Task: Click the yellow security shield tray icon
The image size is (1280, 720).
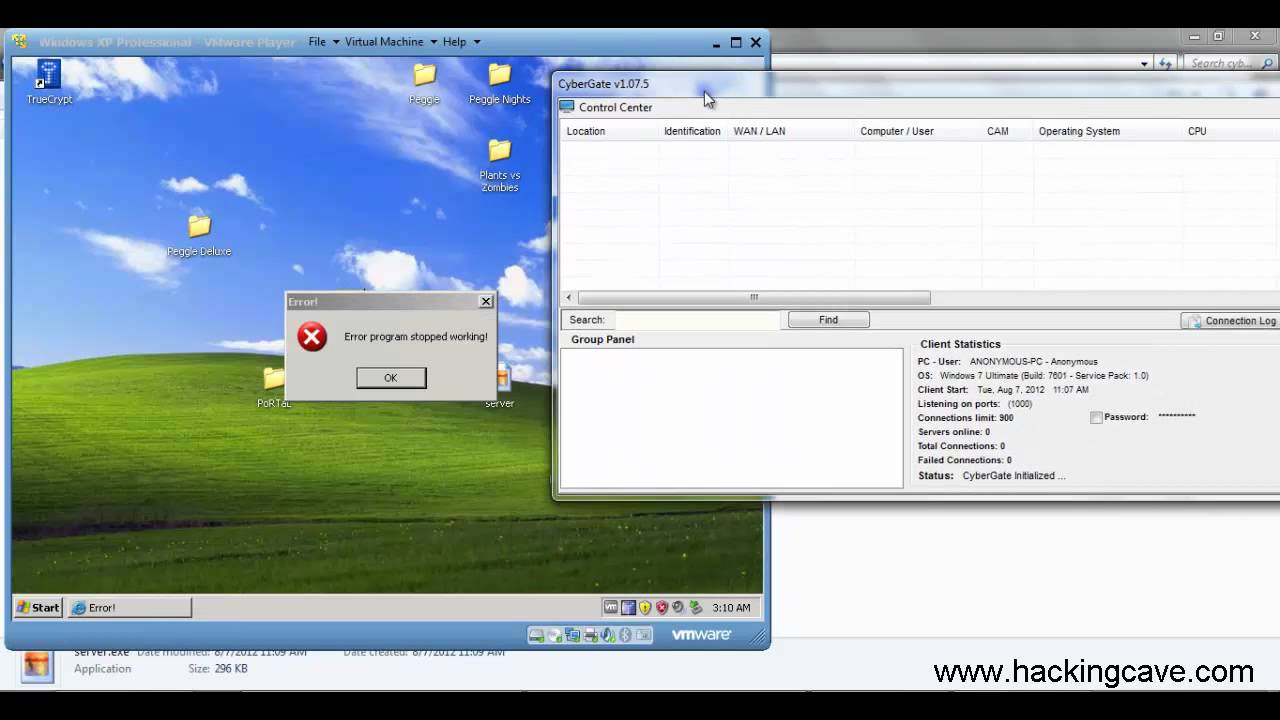Action: point(645,607)
